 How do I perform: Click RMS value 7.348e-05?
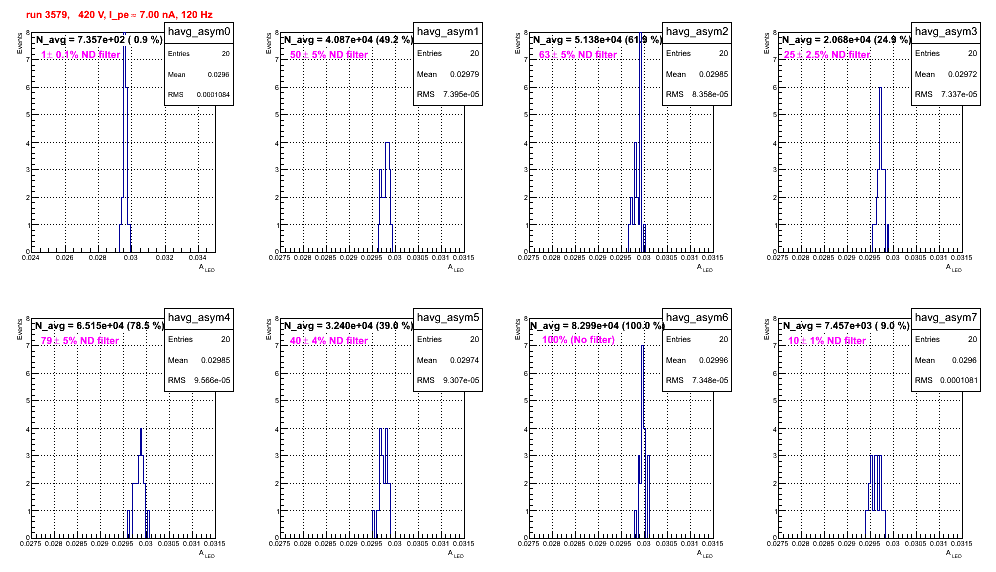710,381
